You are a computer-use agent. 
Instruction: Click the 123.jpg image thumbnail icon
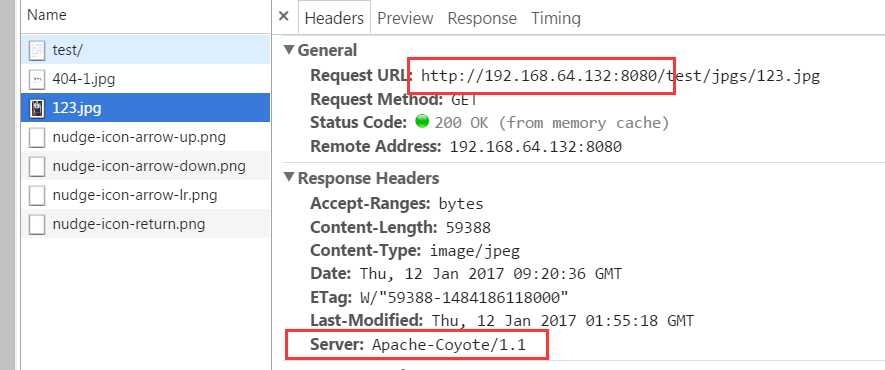(37, 108)
